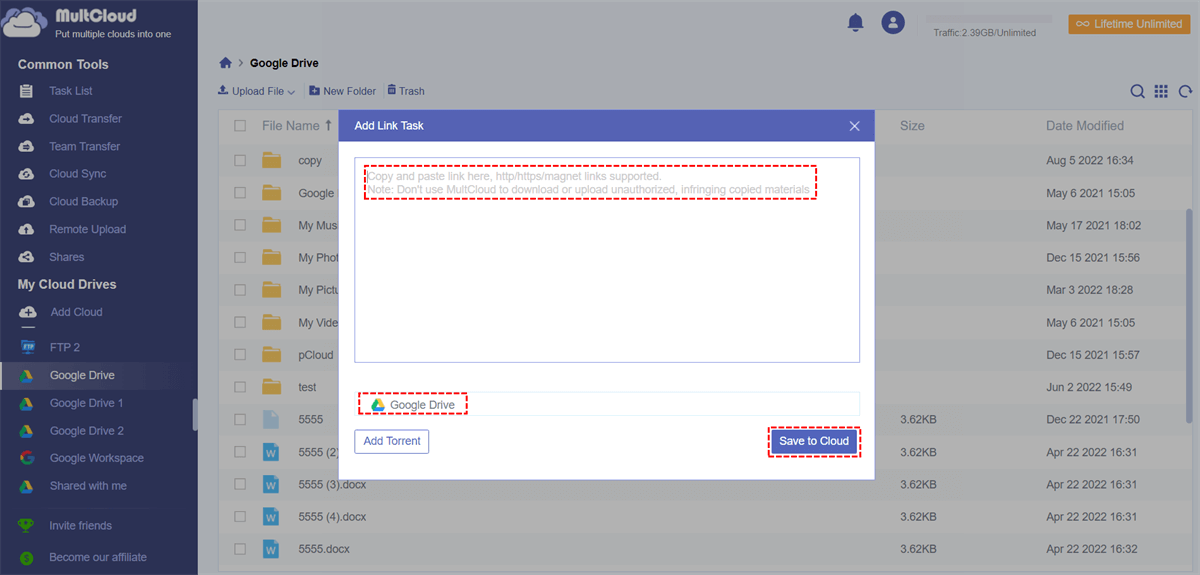
Task: Click New Folder button
Action: click(342, 91)
